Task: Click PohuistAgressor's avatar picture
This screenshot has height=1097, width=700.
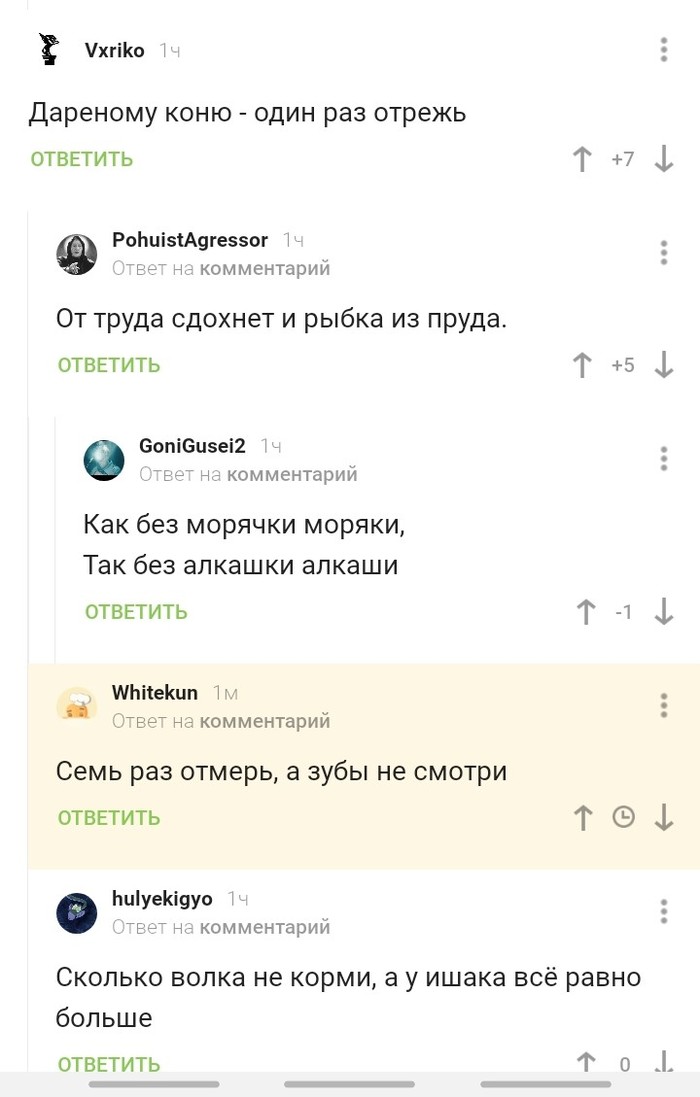Action: [77, 254]
